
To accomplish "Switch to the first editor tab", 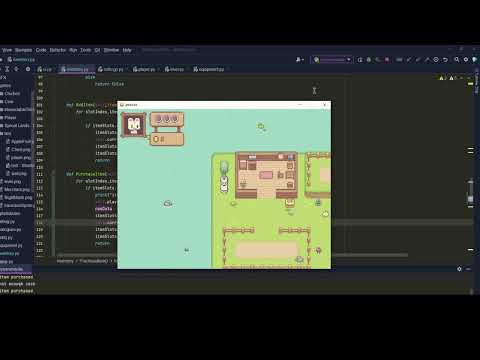I will click(45, 69).
